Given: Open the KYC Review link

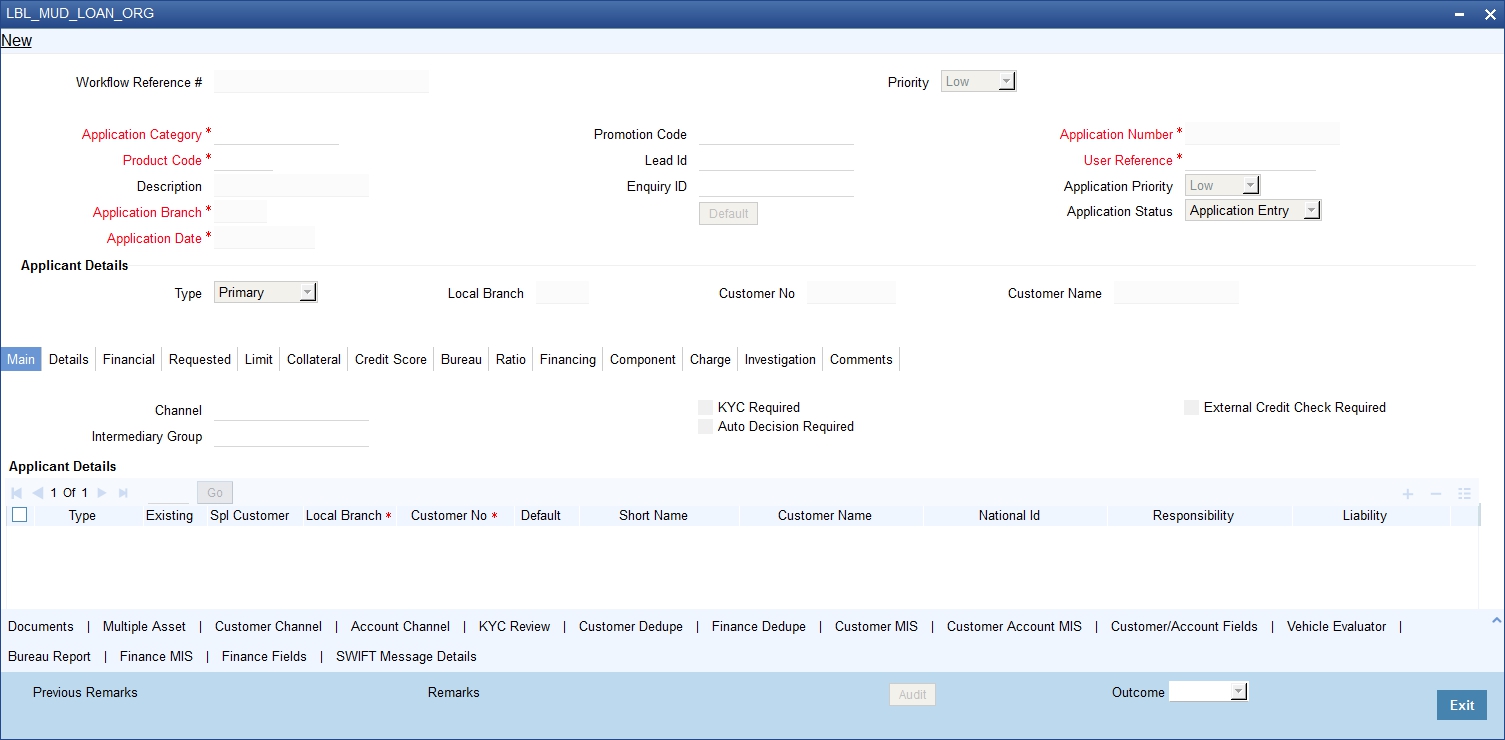Looking at the screenshot, I should (x=514, y=626).
